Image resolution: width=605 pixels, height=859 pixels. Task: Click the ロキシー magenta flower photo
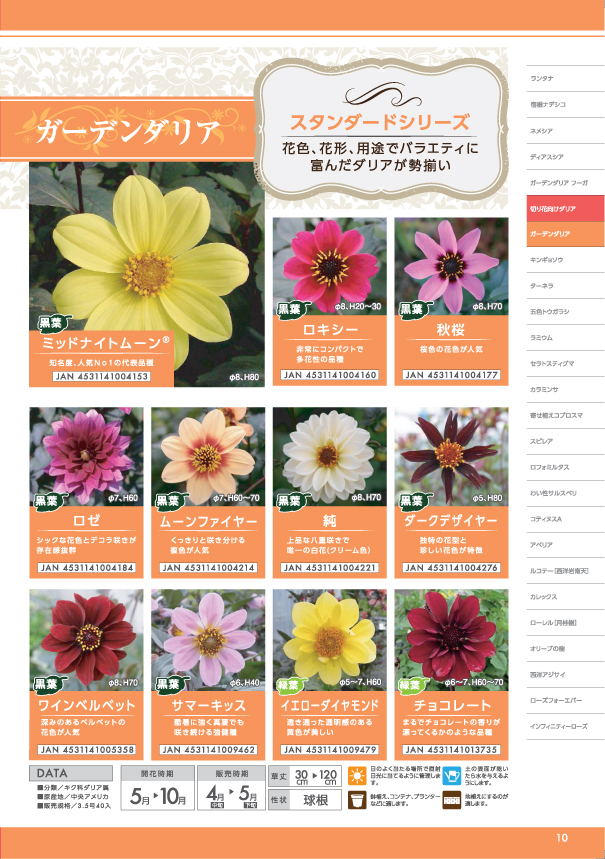coord(330,266)
